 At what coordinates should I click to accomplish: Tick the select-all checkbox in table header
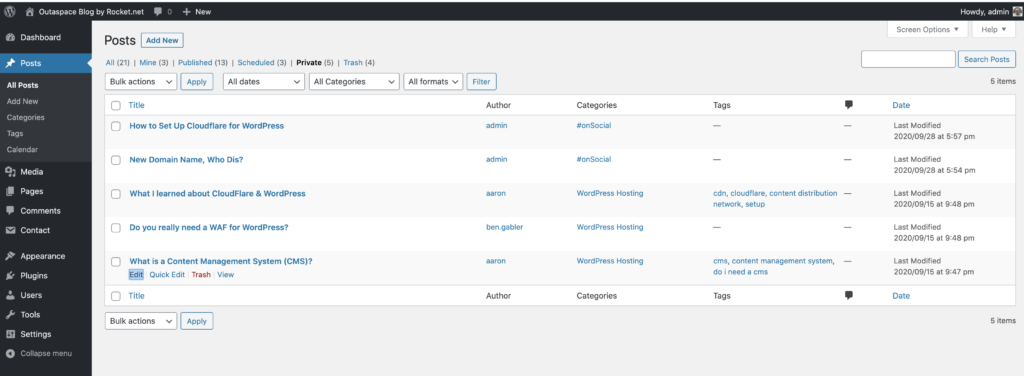[116, 105]
